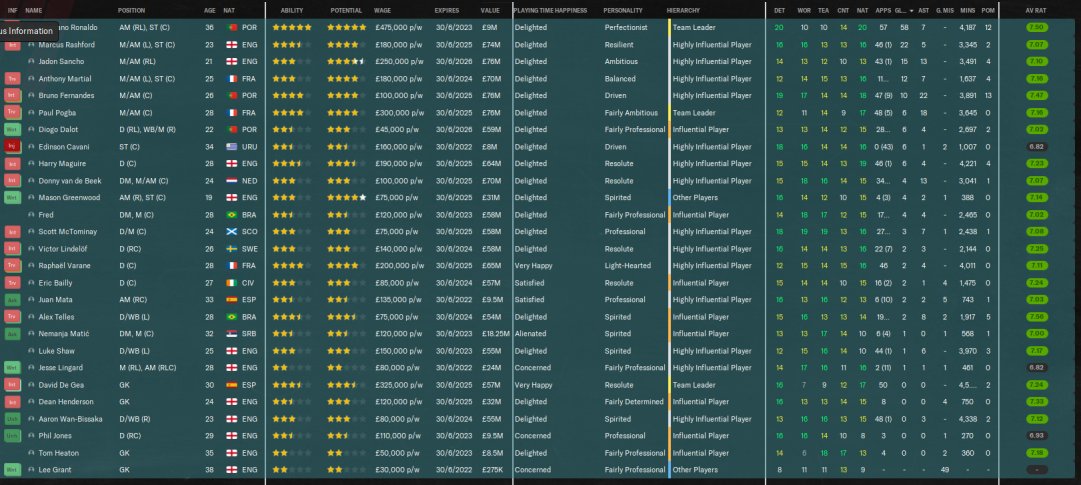This screenshot has width=1081, height=485.
Task: Sort by the Av Rat column header
Action: pos(1036,11)
